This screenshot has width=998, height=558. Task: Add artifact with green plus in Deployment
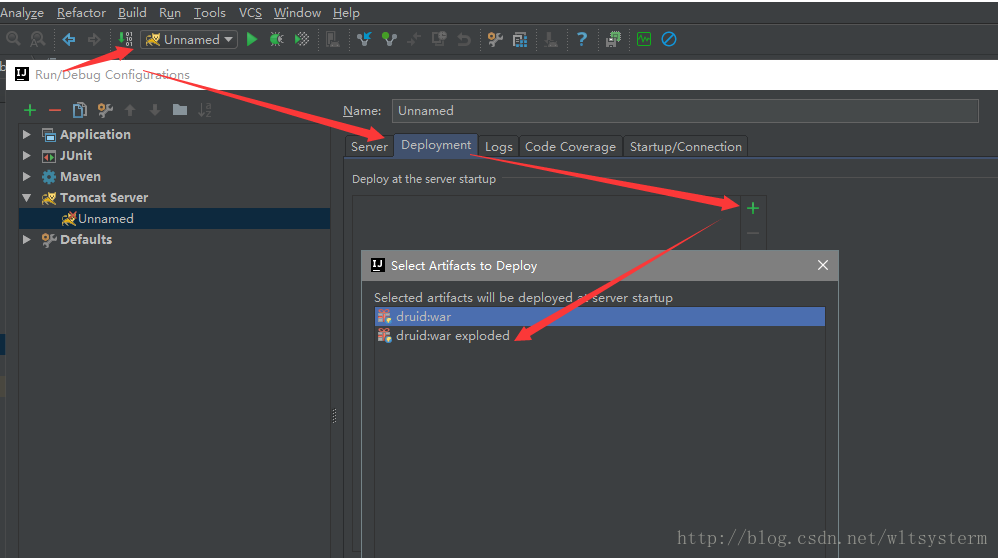click(753, 208)
